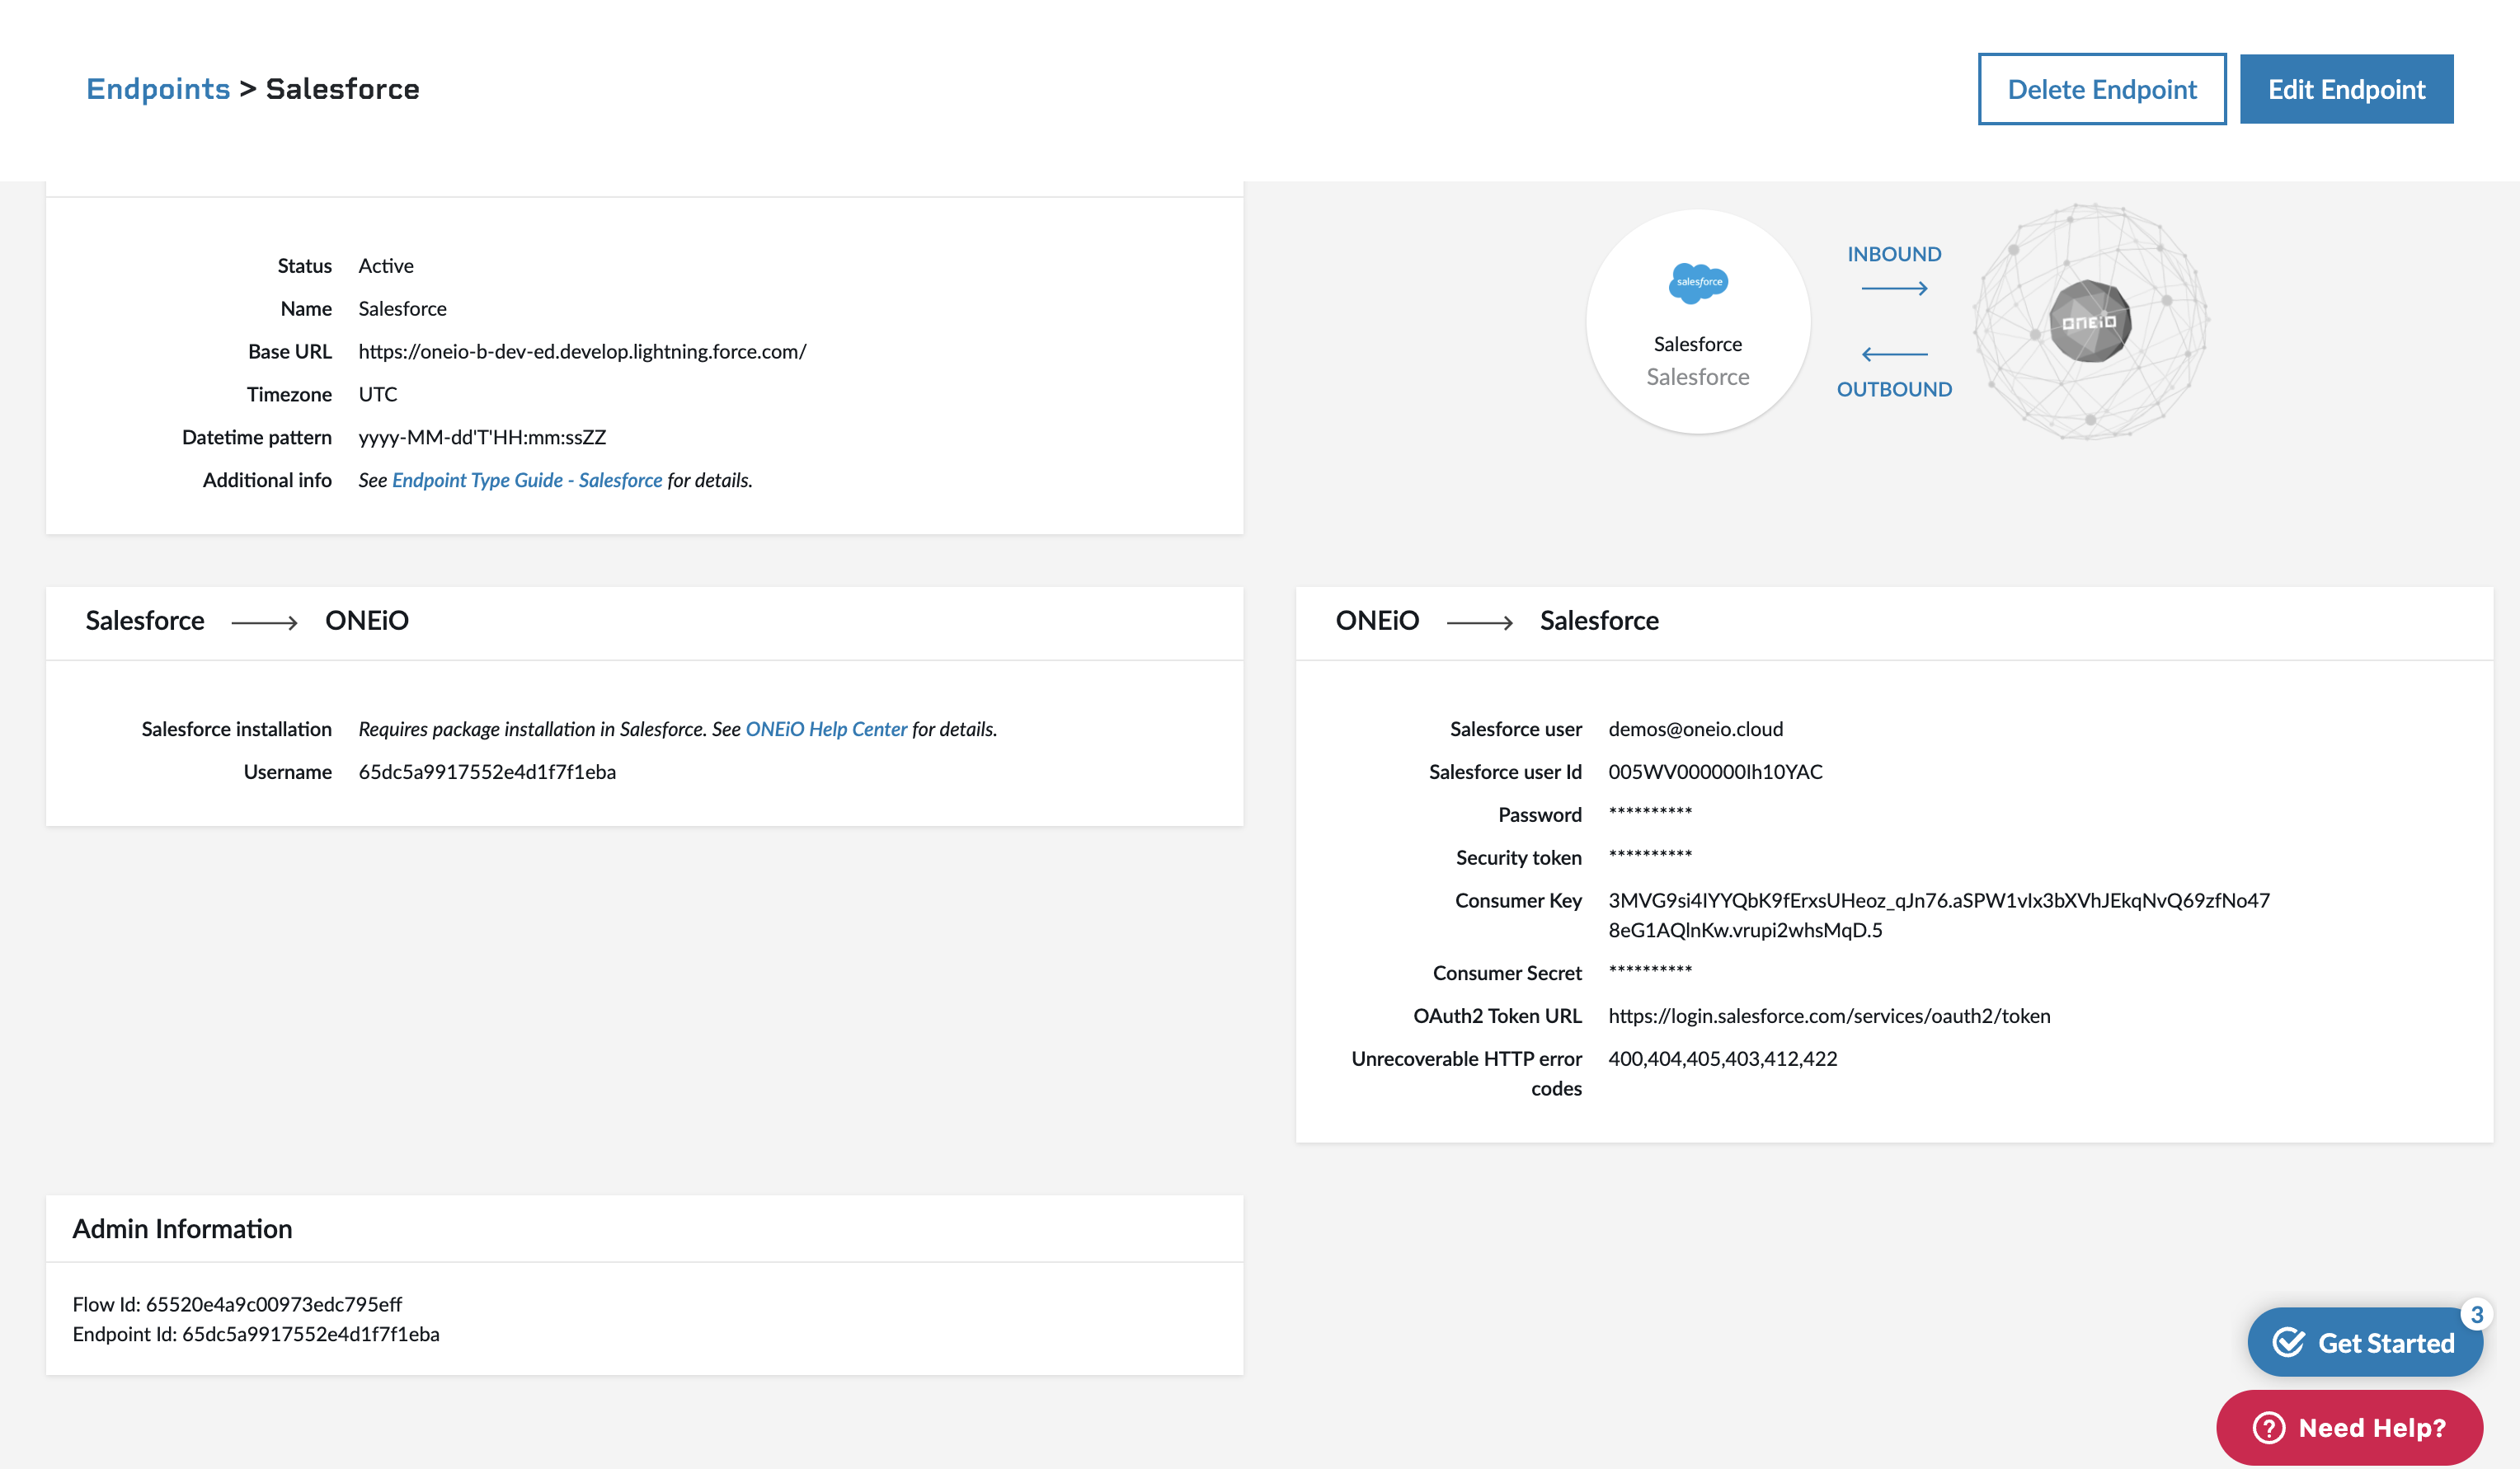2520x1469 pixels.
Task: Click the OUTBOUND label
Action: 1894,389
